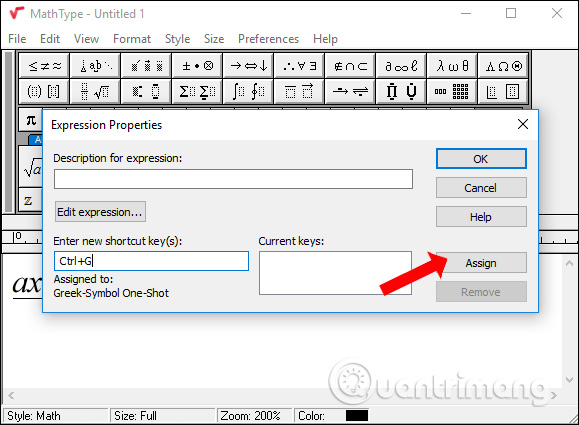Click inside the Current keys list box

click(335, 273)
